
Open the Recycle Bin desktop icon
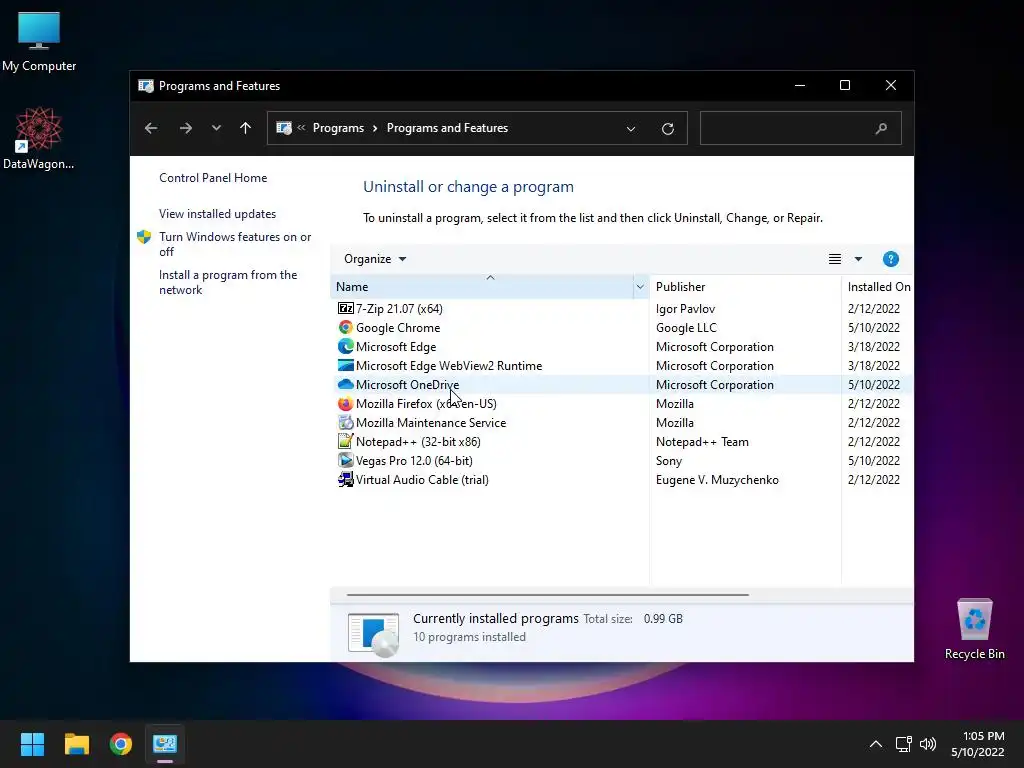pyautogui.click(x=974, y=629)
